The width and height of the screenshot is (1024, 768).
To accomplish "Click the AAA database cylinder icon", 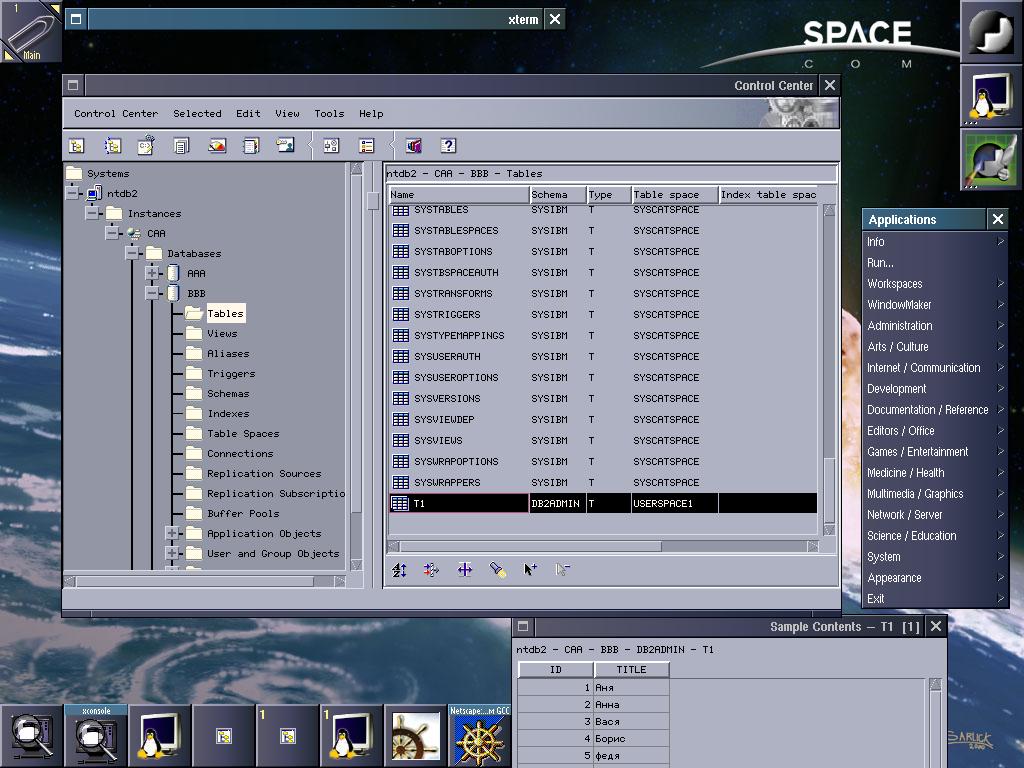I will click(174, 273).
